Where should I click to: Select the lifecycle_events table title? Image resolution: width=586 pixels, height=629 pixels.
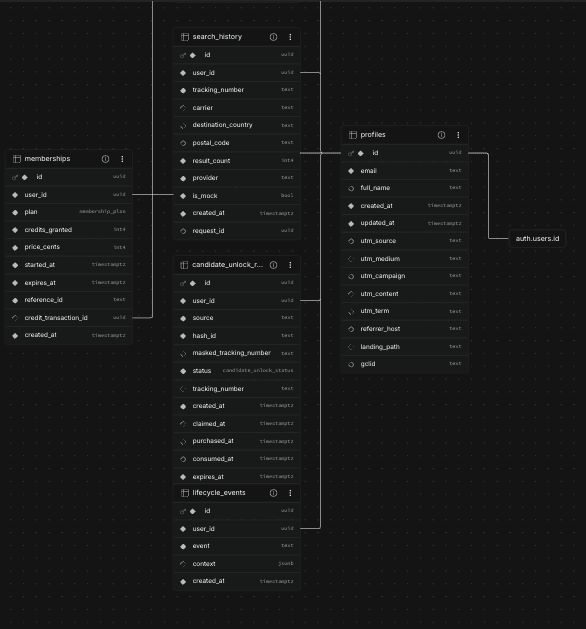[x=219, y=493]
